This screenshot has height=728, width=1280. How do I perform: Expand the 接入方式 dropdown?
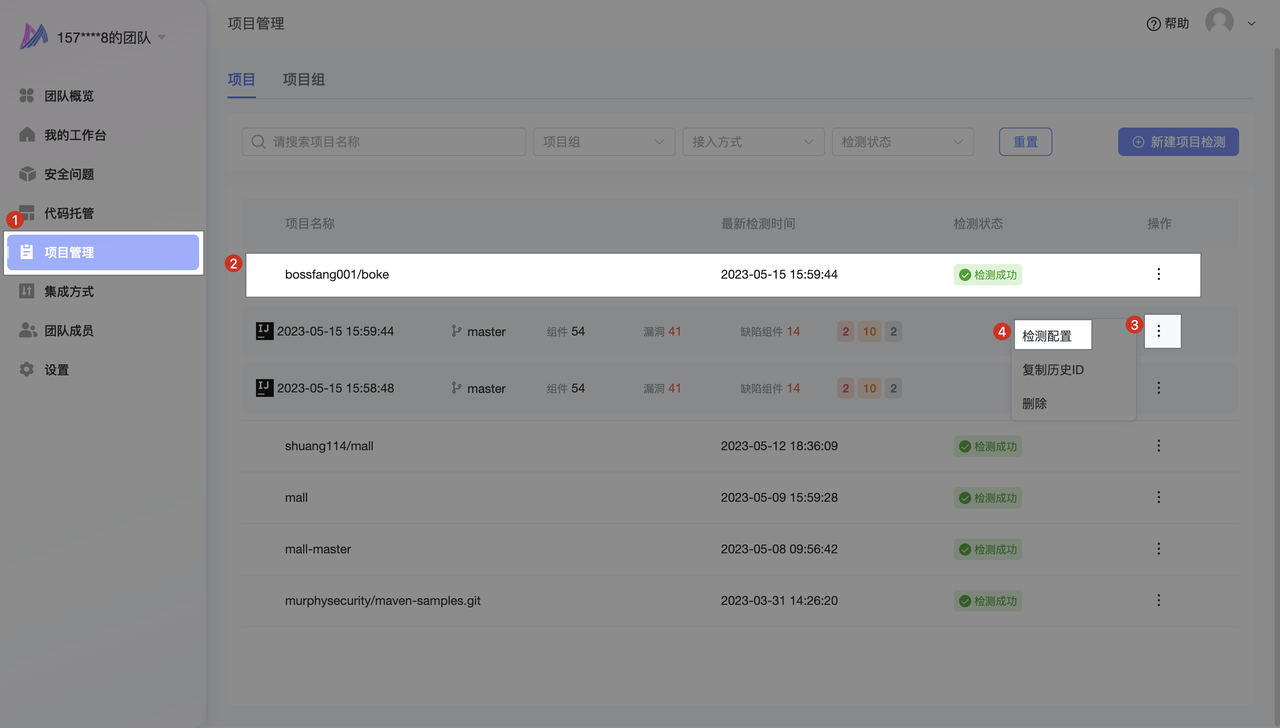(752, 142)
